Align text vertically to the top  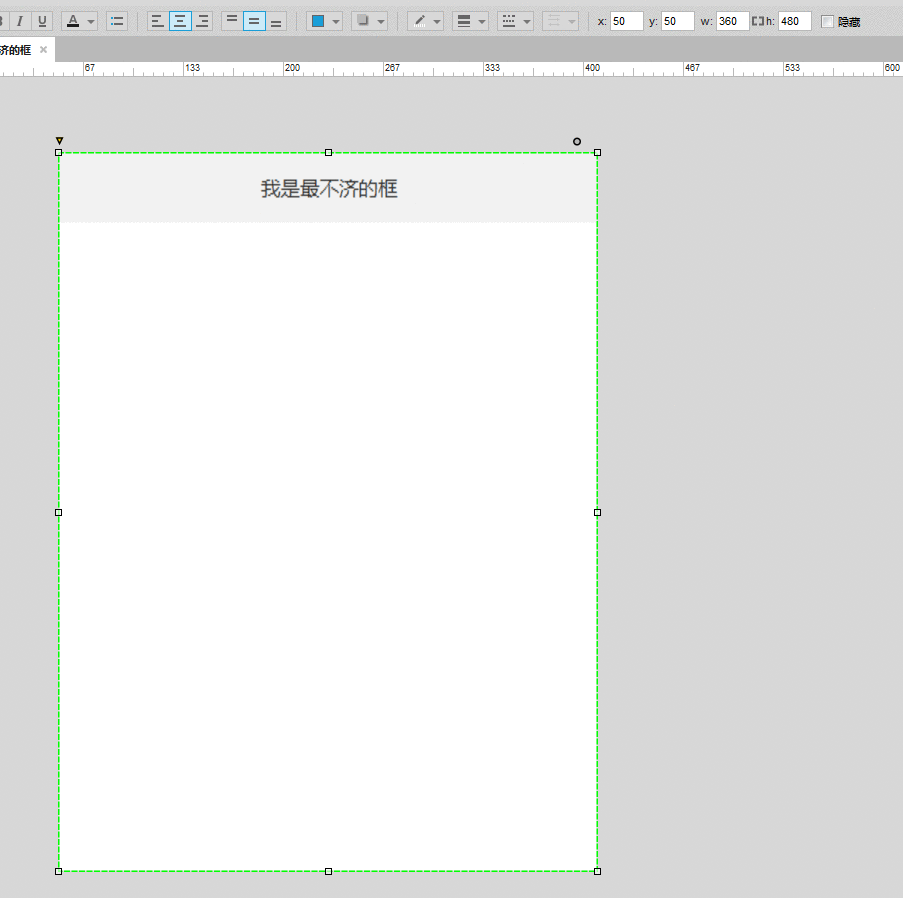232,21
